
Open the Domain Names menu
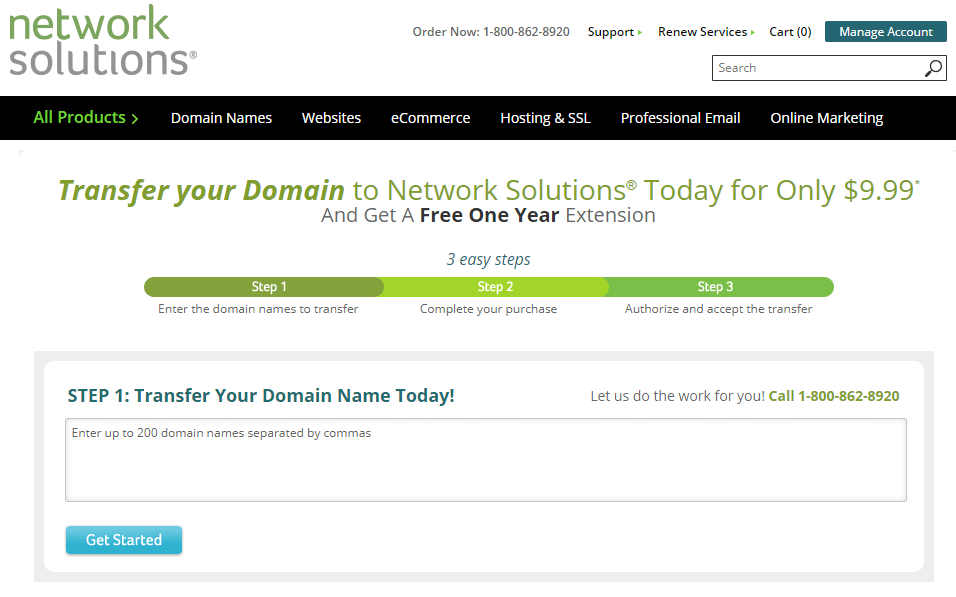click(x=221, y=118)
